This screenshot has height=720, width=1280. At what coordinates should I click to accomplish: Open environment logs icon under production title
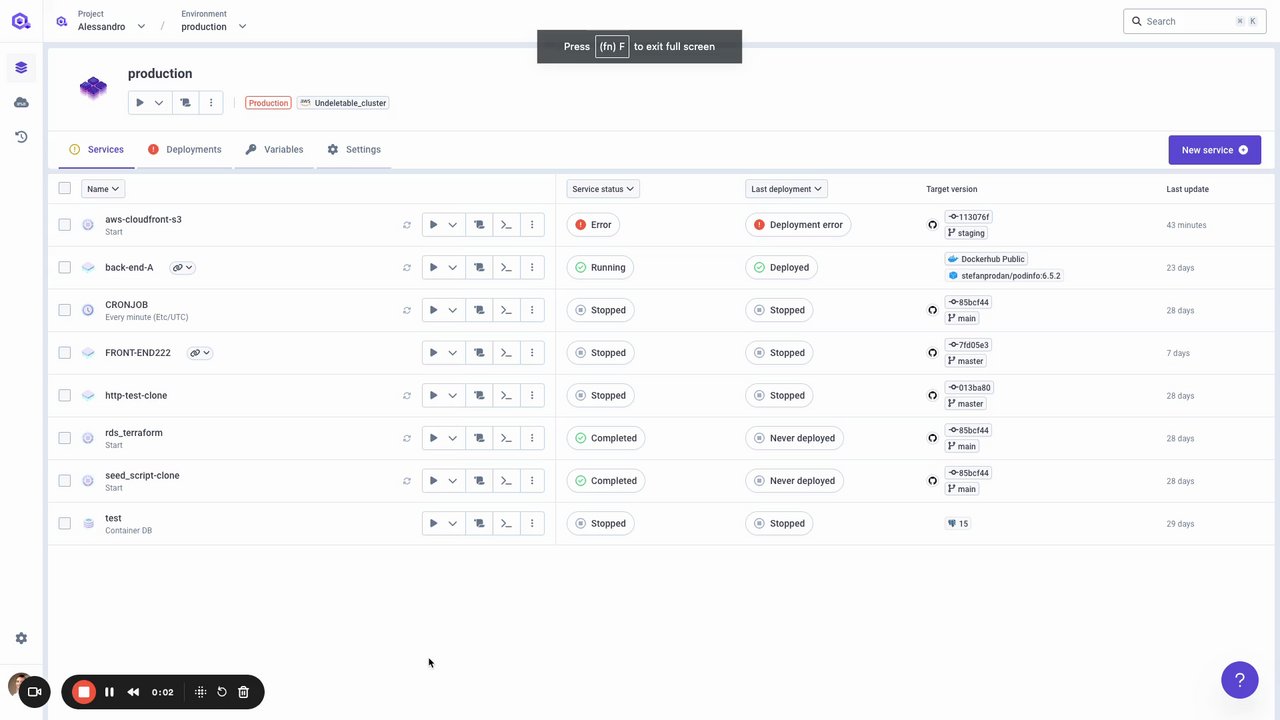185,102
